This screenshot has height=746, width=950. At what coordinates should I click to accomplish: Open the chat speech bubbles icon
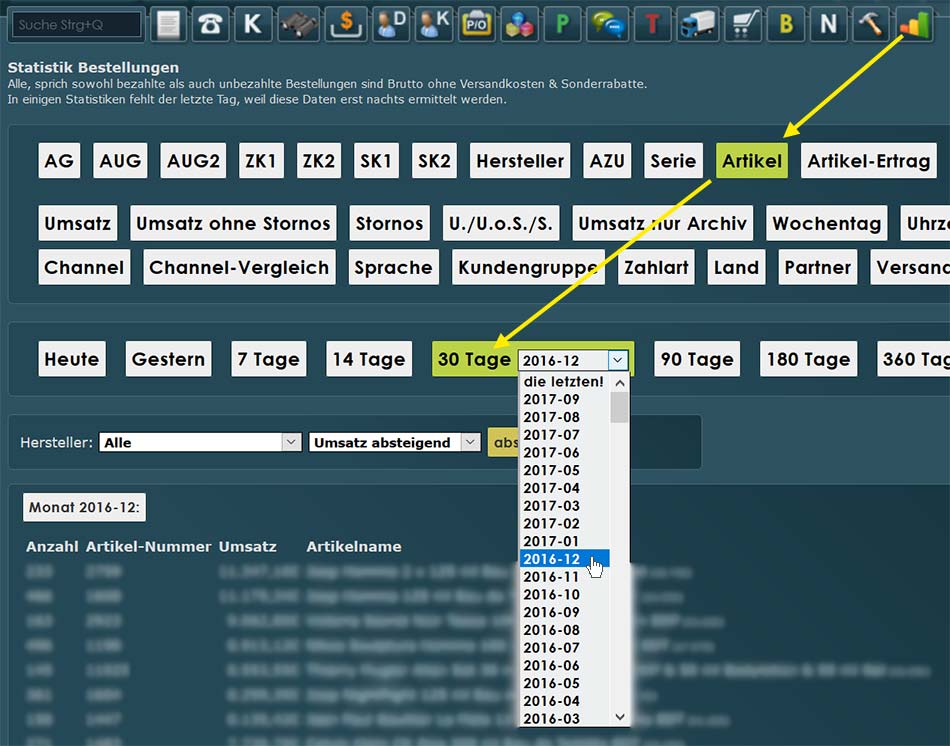[x=607, y=25]
